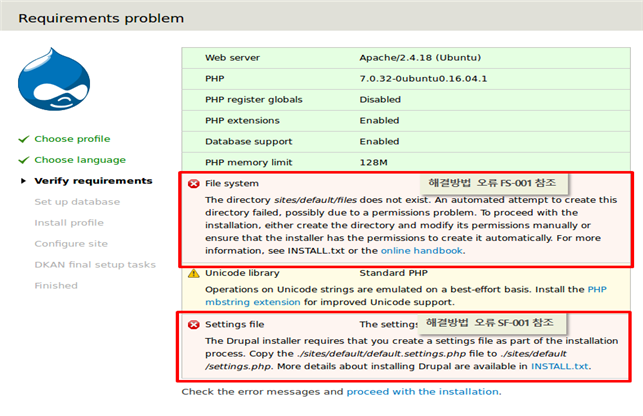The image size is (643, 416).
Task: Select the Choose profile step
Action: [x=72, y=139]
